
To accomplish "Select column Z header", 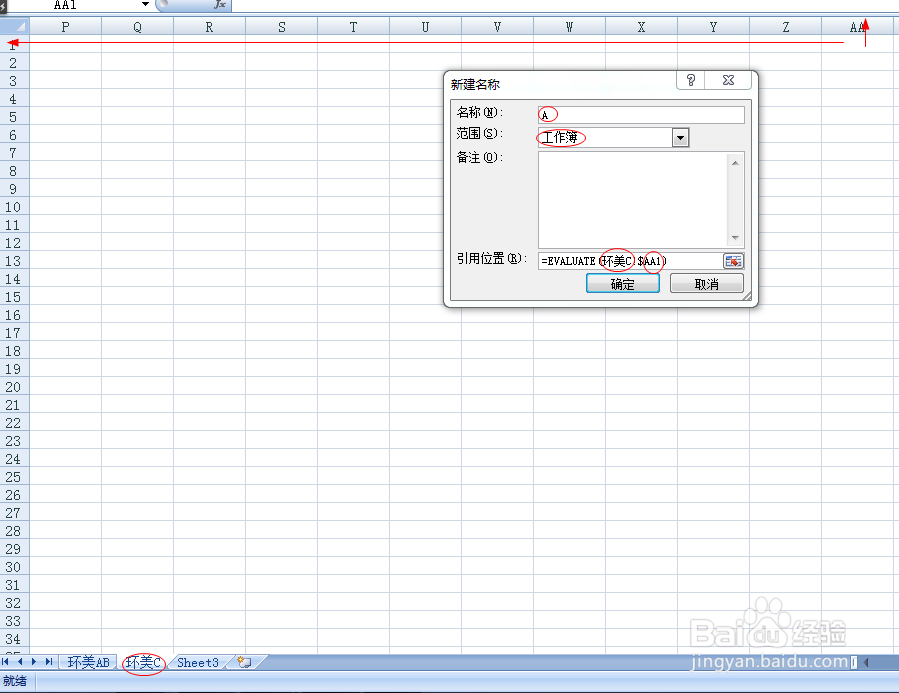I will pyautogui.click(x=785, y=27).
